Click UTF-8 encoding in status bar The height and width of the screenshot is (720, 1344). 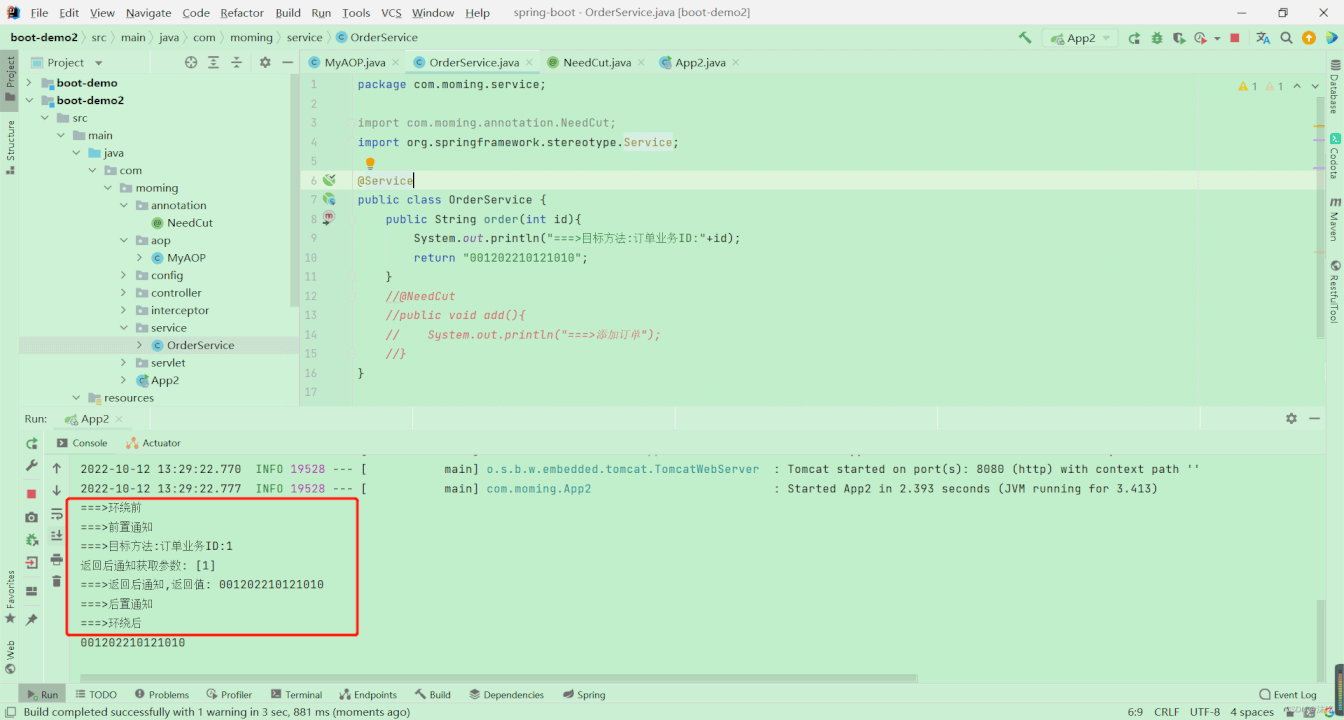[x=1205, y=712]
